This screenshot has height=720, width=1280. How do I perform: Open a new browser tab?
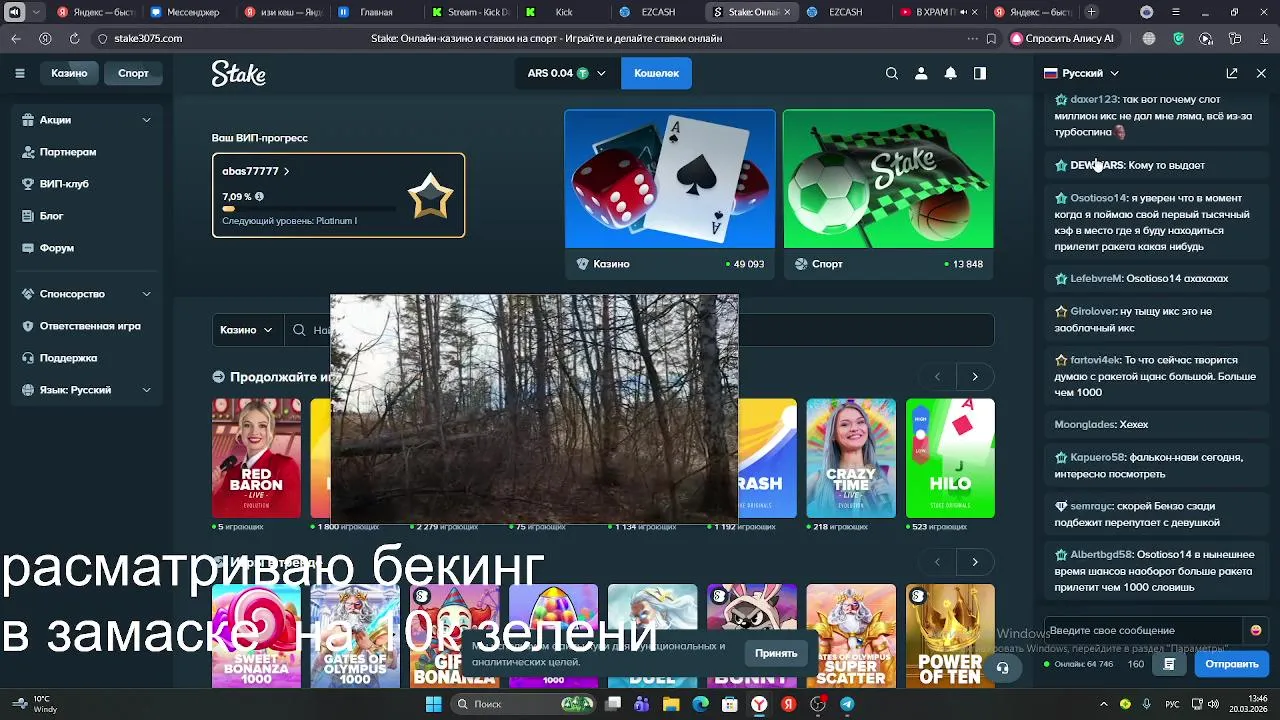1091,12
